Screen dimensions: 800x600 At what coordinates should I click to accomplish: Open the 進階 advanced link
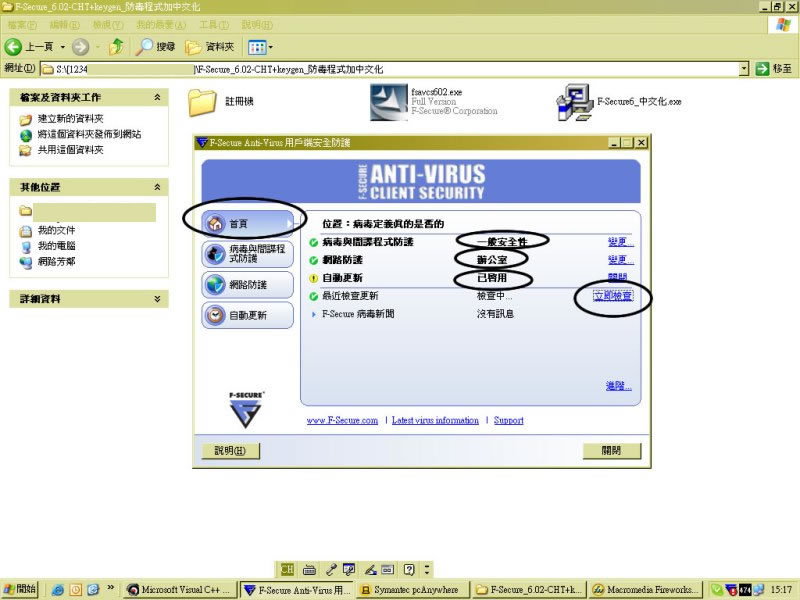tap(618, 386)
